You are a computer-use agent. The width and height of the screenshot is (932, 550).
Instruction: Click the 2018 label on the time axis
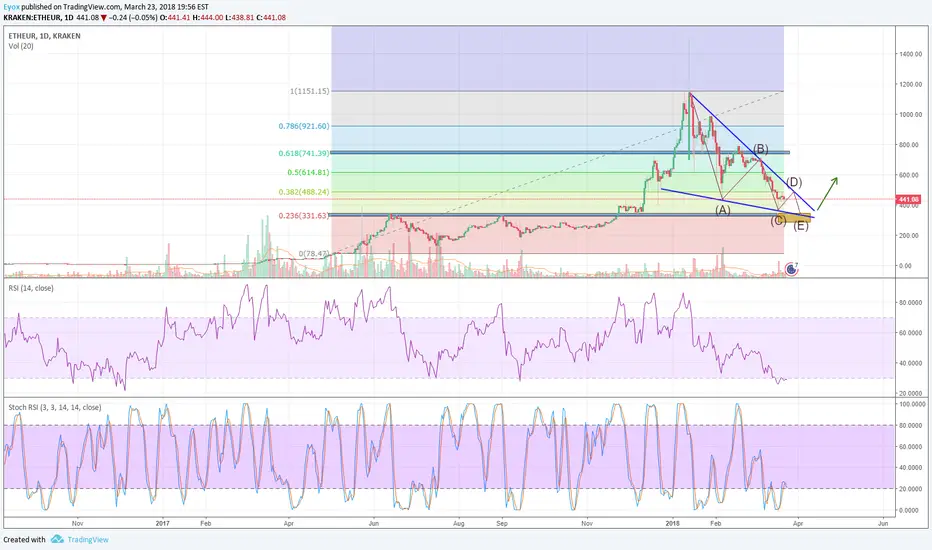[673, 524]
